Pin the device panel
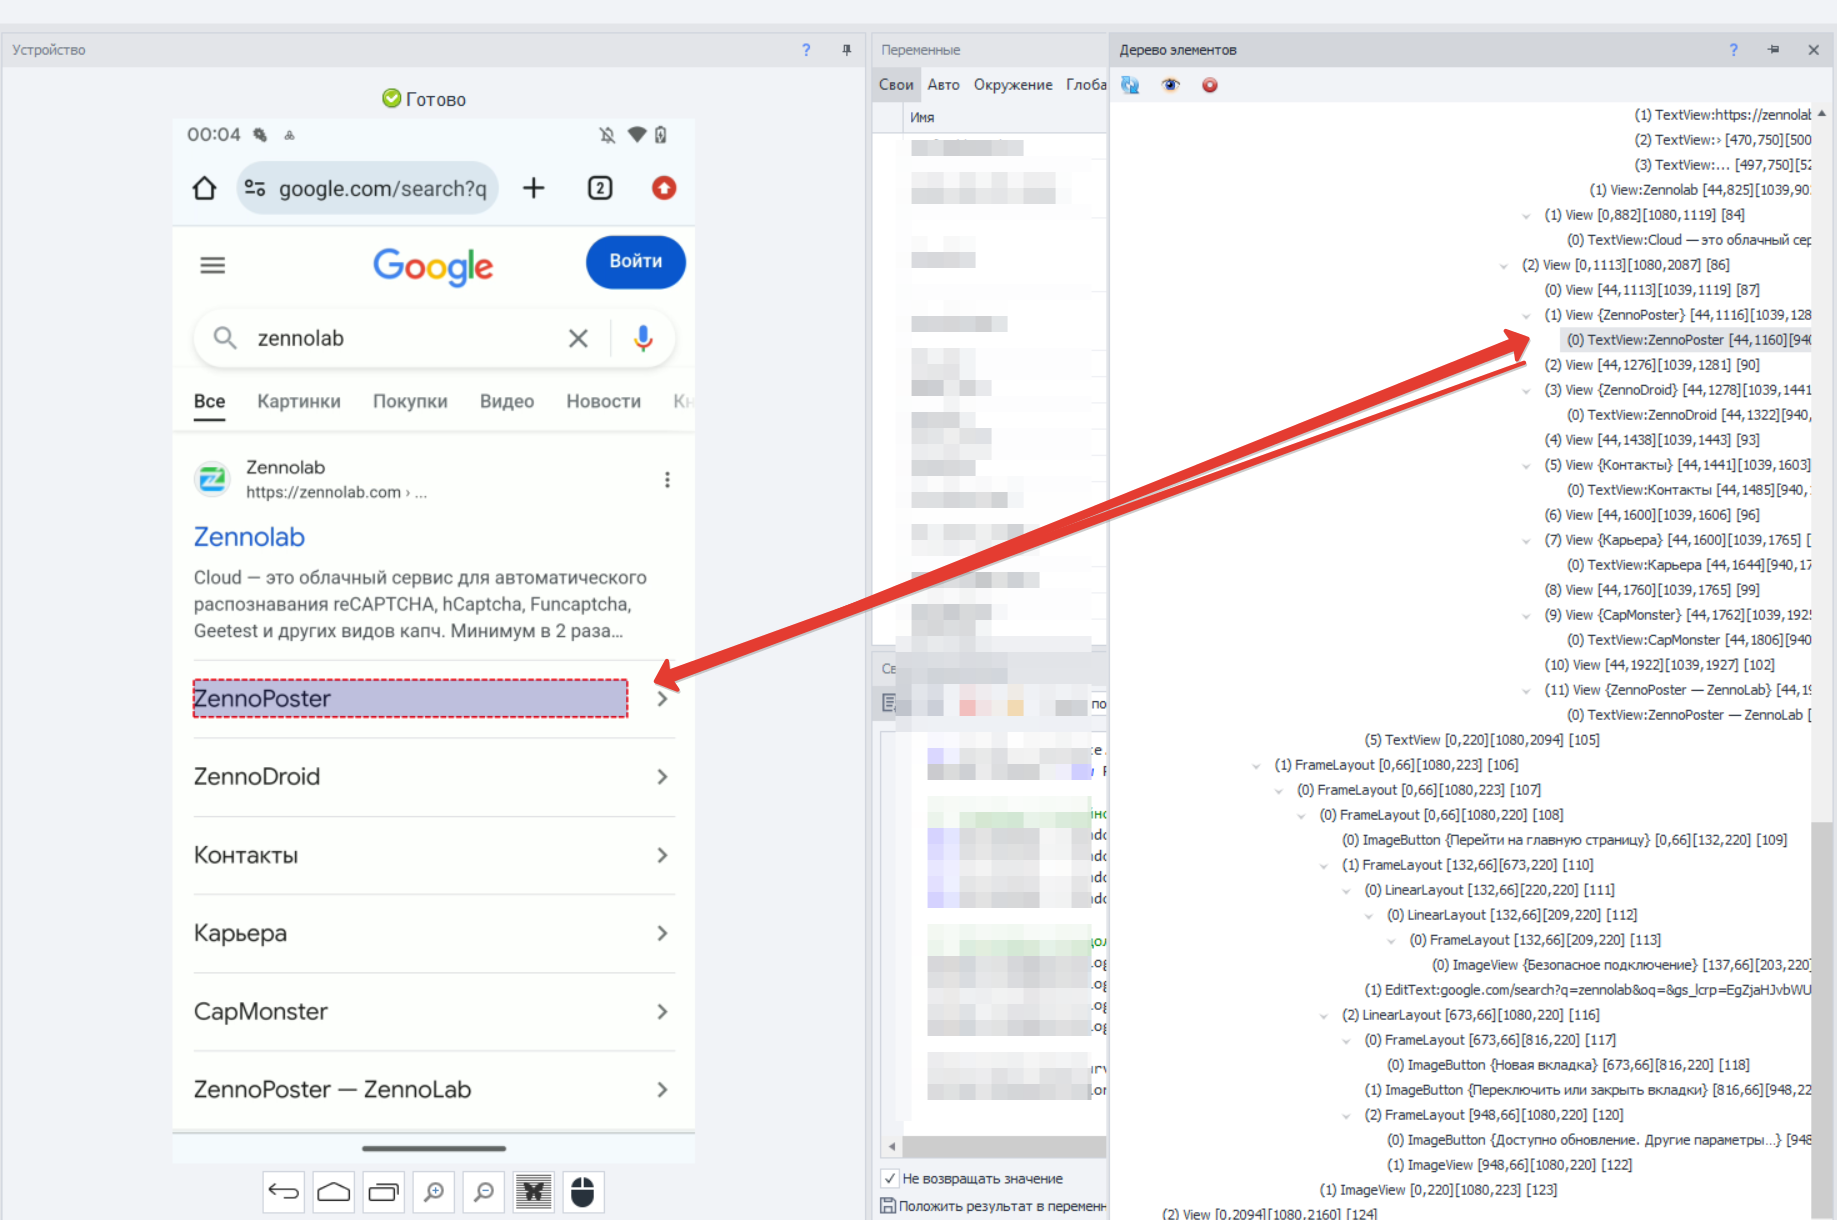 point(847,50)
